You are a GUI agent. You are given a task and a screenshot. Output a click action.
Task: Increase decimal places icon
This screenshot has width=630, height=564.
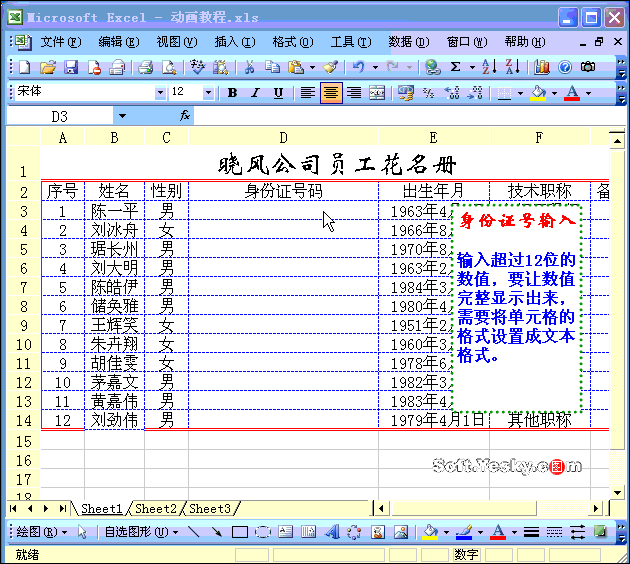[452, 93]
